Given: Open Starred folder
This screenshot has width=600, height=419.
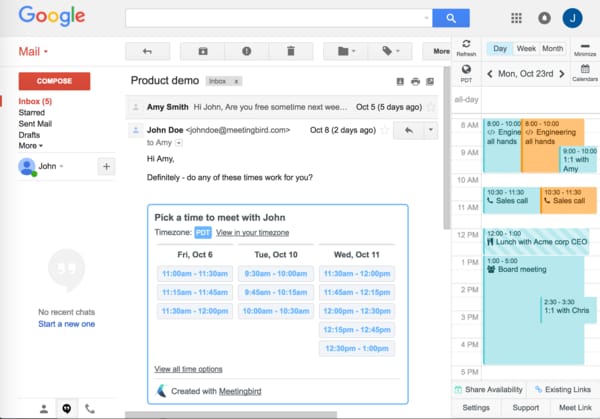Looking at the screenshot, I should point(32,112).
